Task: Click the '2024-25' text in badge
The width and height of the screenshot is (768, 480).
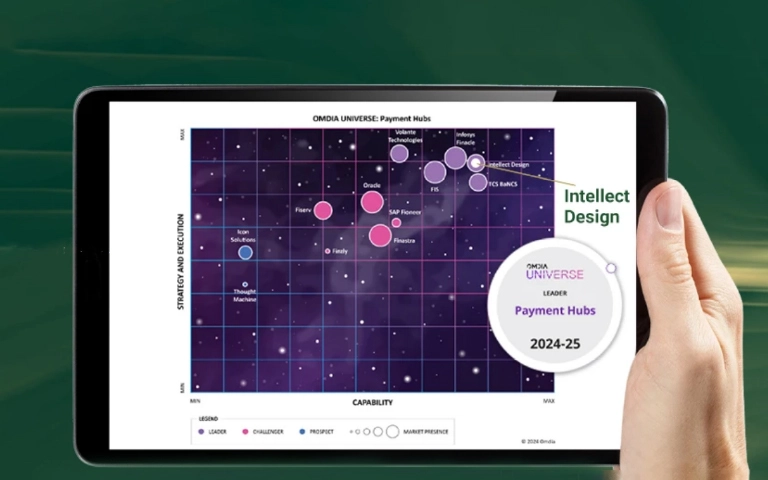Action: pyautogui.click(x=555, y=344)
